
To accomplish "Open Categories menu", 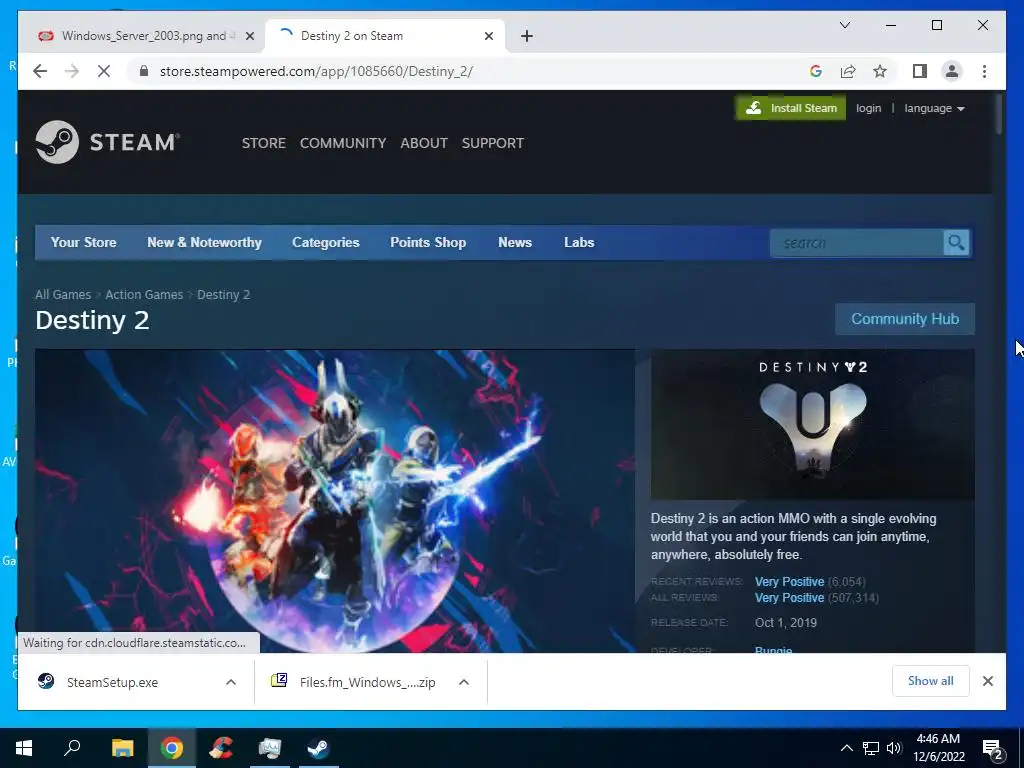I will coord(326,242).
